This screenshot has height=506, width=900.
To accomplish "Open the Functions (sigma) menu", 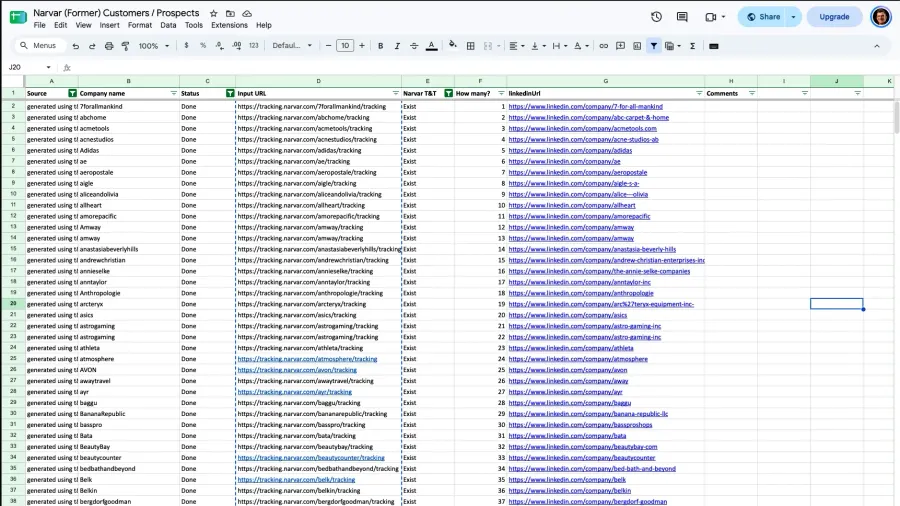I will coord(692,46).
